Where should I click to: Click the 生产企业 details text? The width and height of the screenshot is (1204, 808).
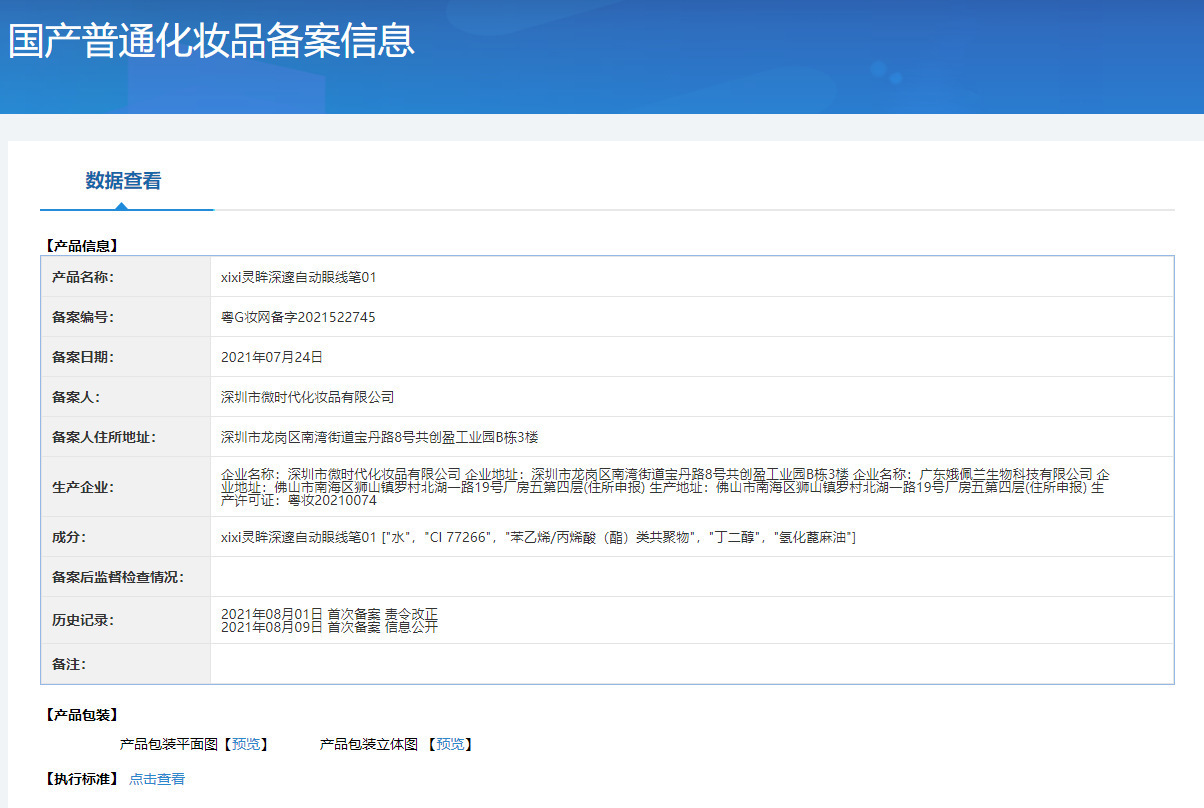point(664,487)
